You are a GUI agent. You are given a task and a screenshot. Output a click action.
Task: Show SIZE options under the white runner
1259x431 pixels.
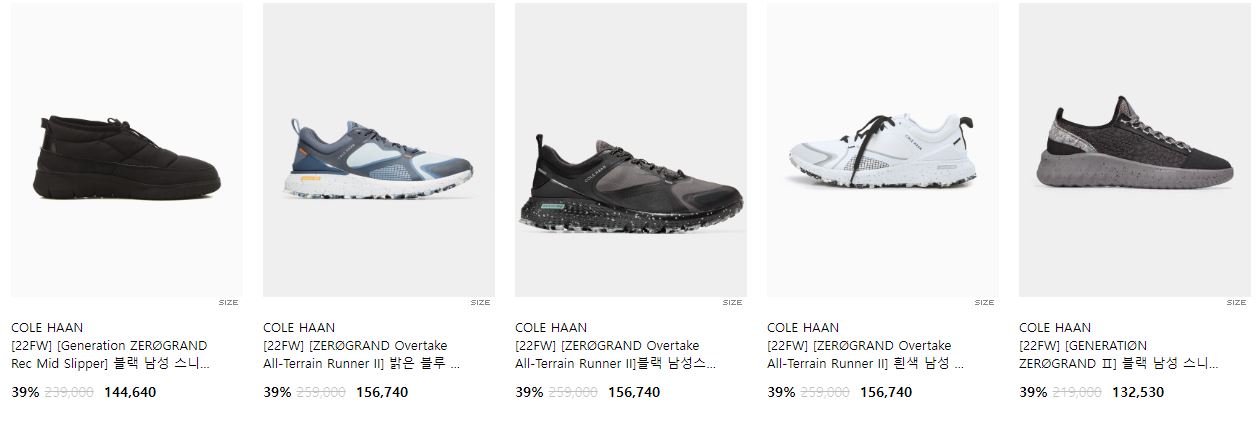[984, 303]
